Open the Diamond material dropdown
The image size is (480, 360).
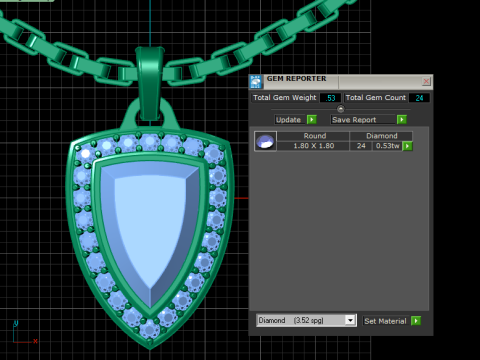[x=350, y=320]
